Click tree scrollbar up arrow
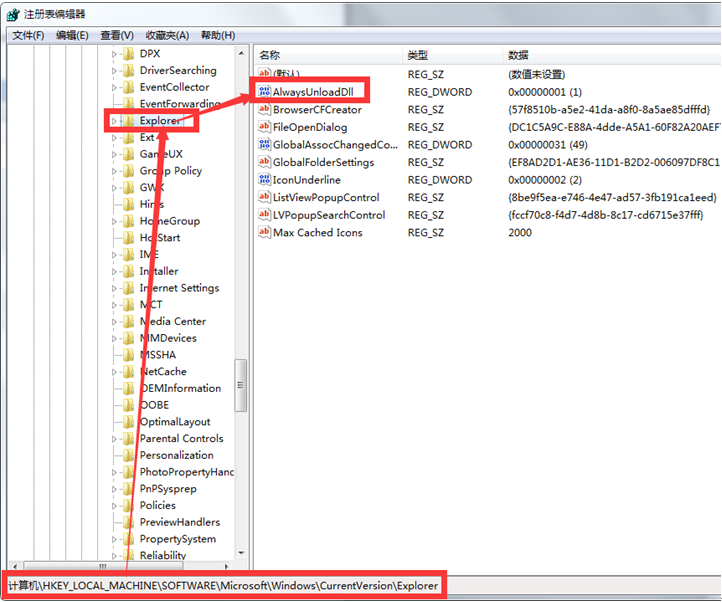Image resolution: width=722 pixels, height=602 pixels. pyautogui.click(x=241, y=53)
